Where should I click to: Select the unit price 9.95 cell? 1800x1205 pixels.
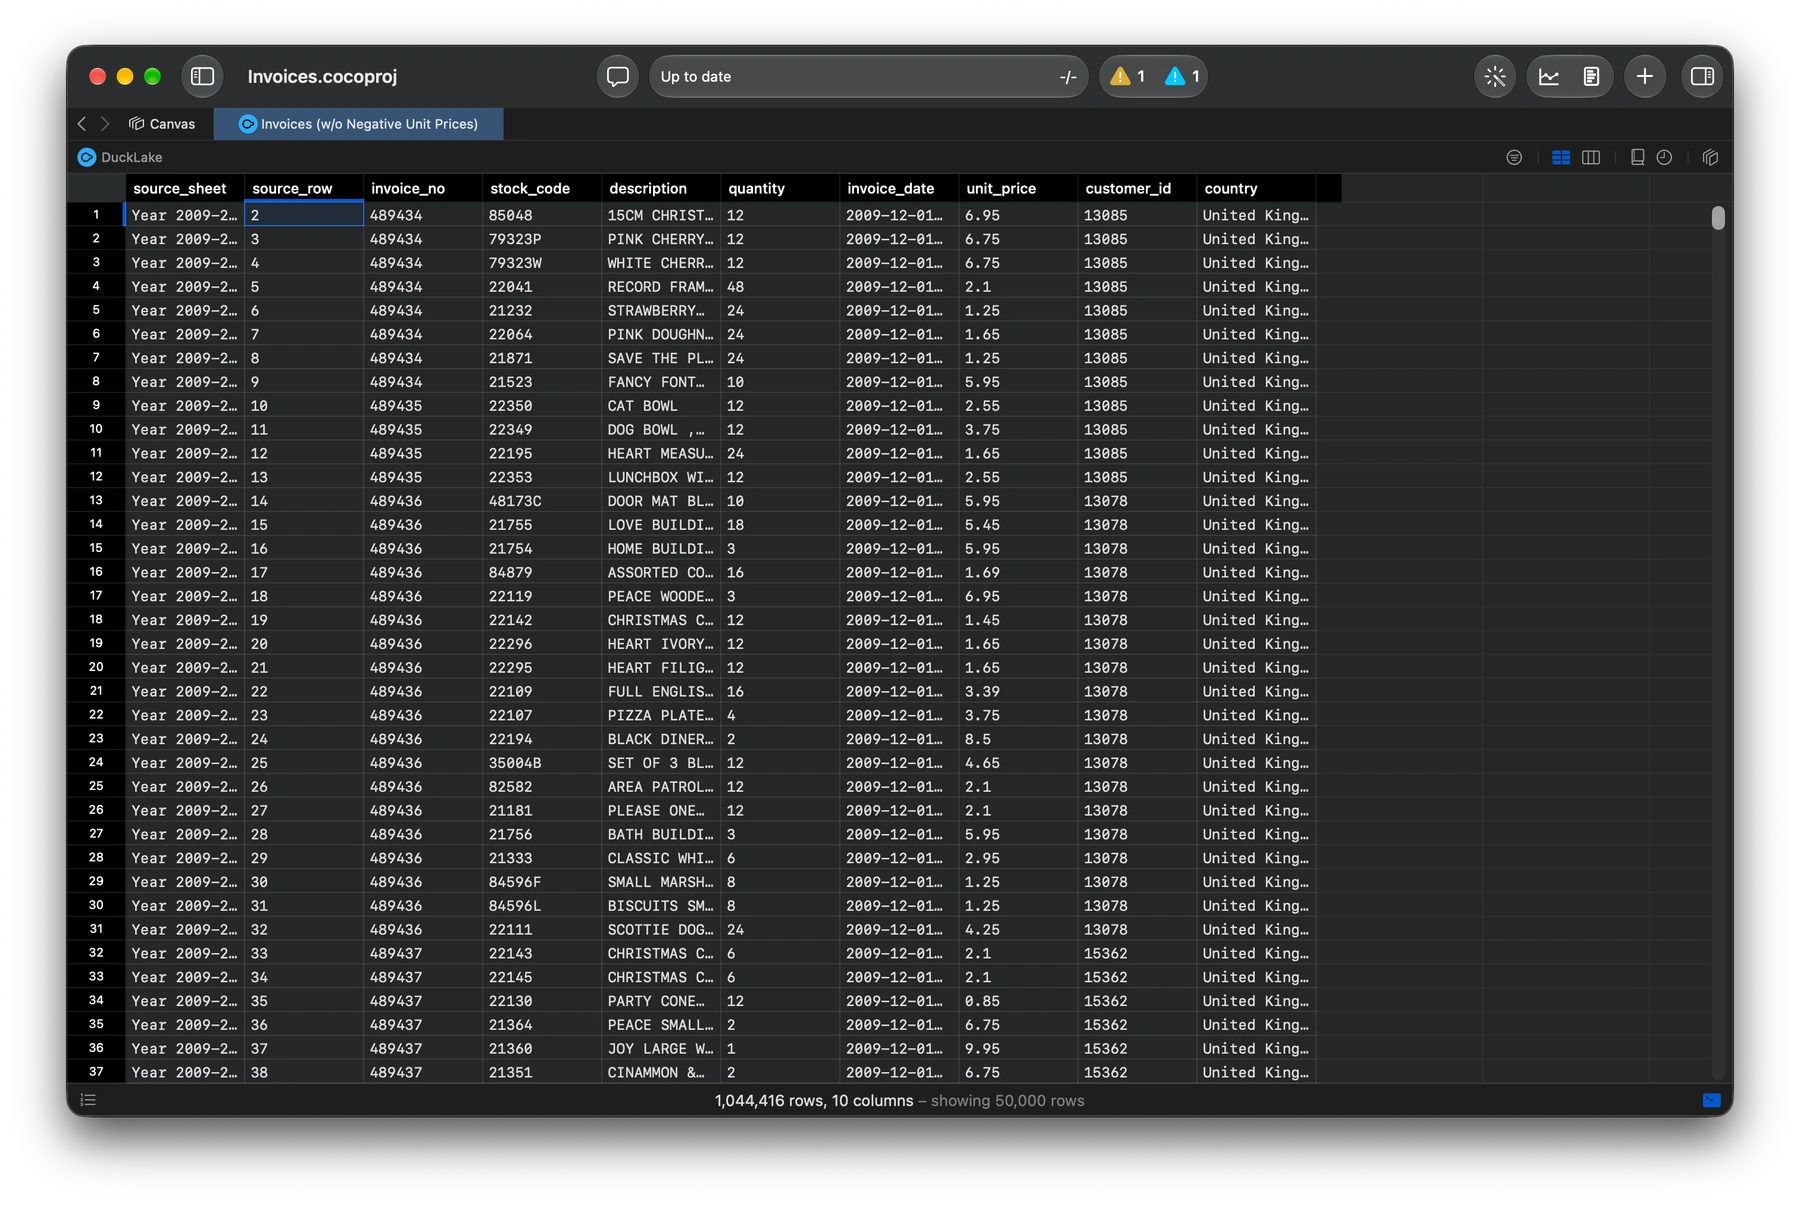[x=1018, y=1049]
